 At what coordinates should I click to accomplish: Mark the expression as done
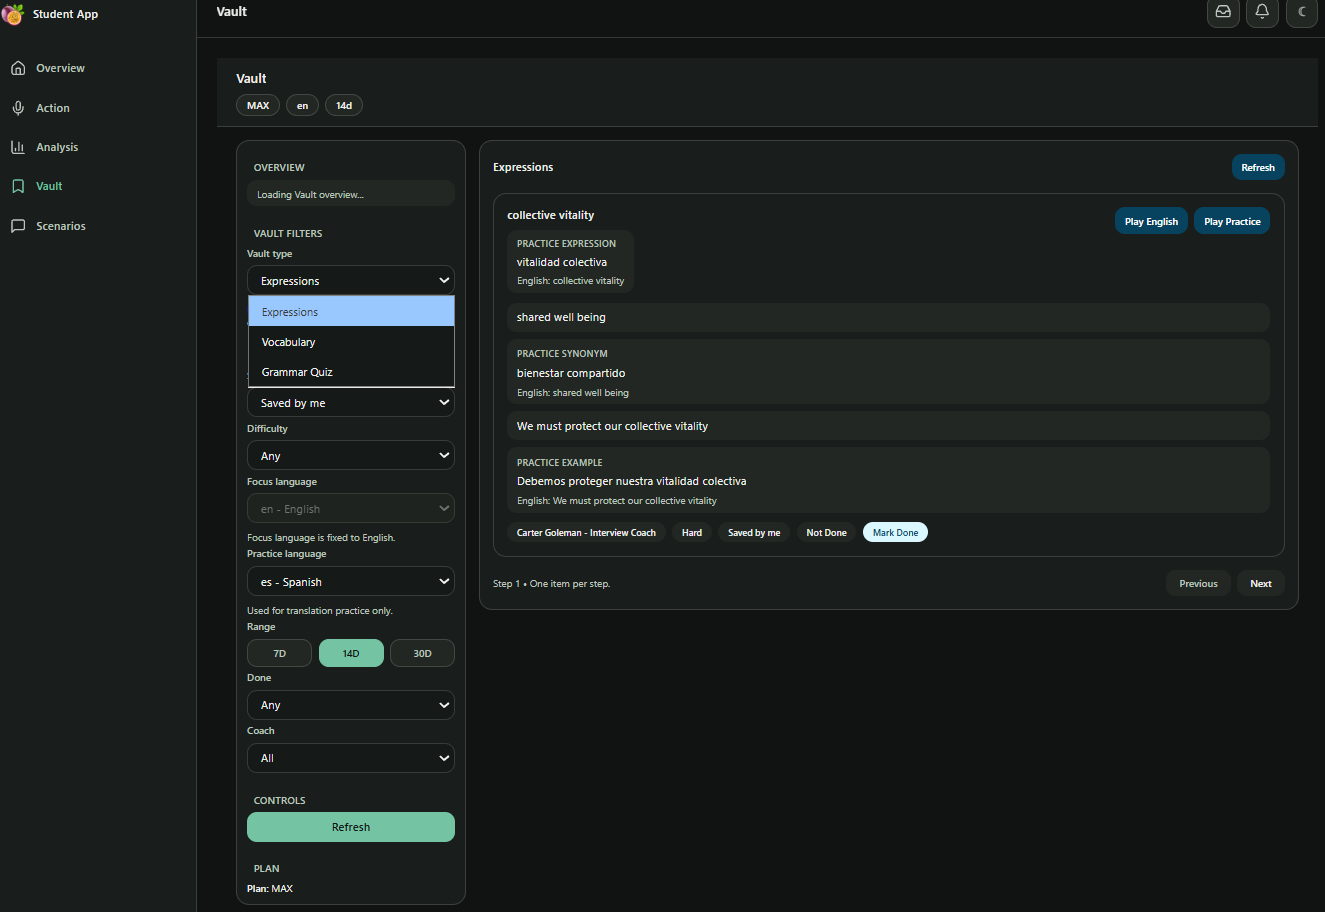(x=895, y=533)
